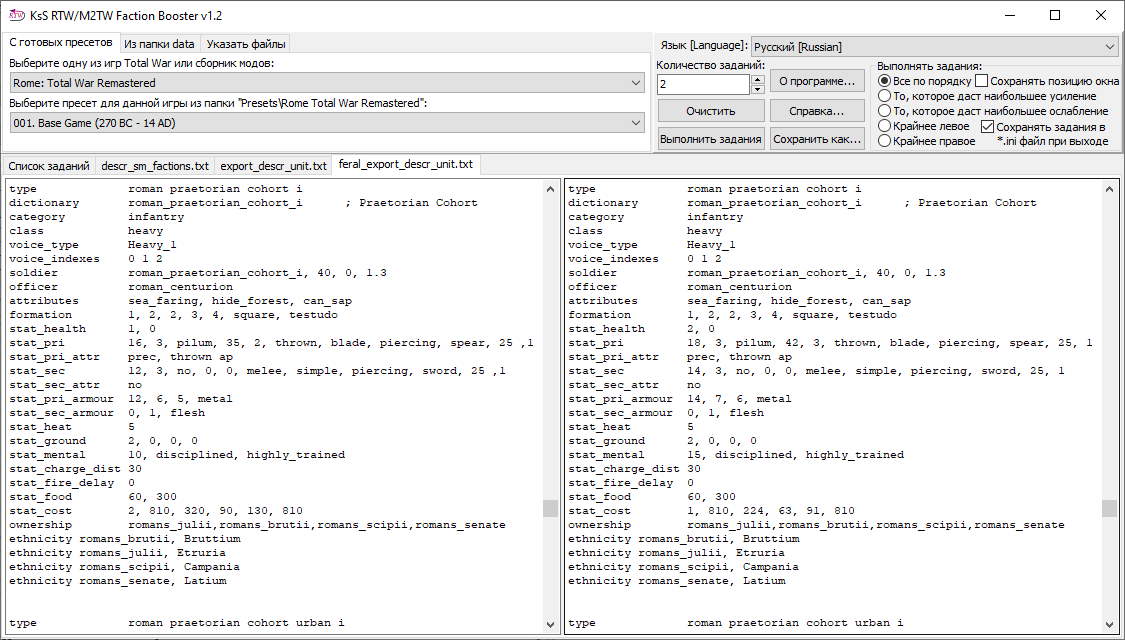The height and width of the screenshot is (640, 1125).
Task: Increase task count with spinner up arrow
Action: pos(757,80)
